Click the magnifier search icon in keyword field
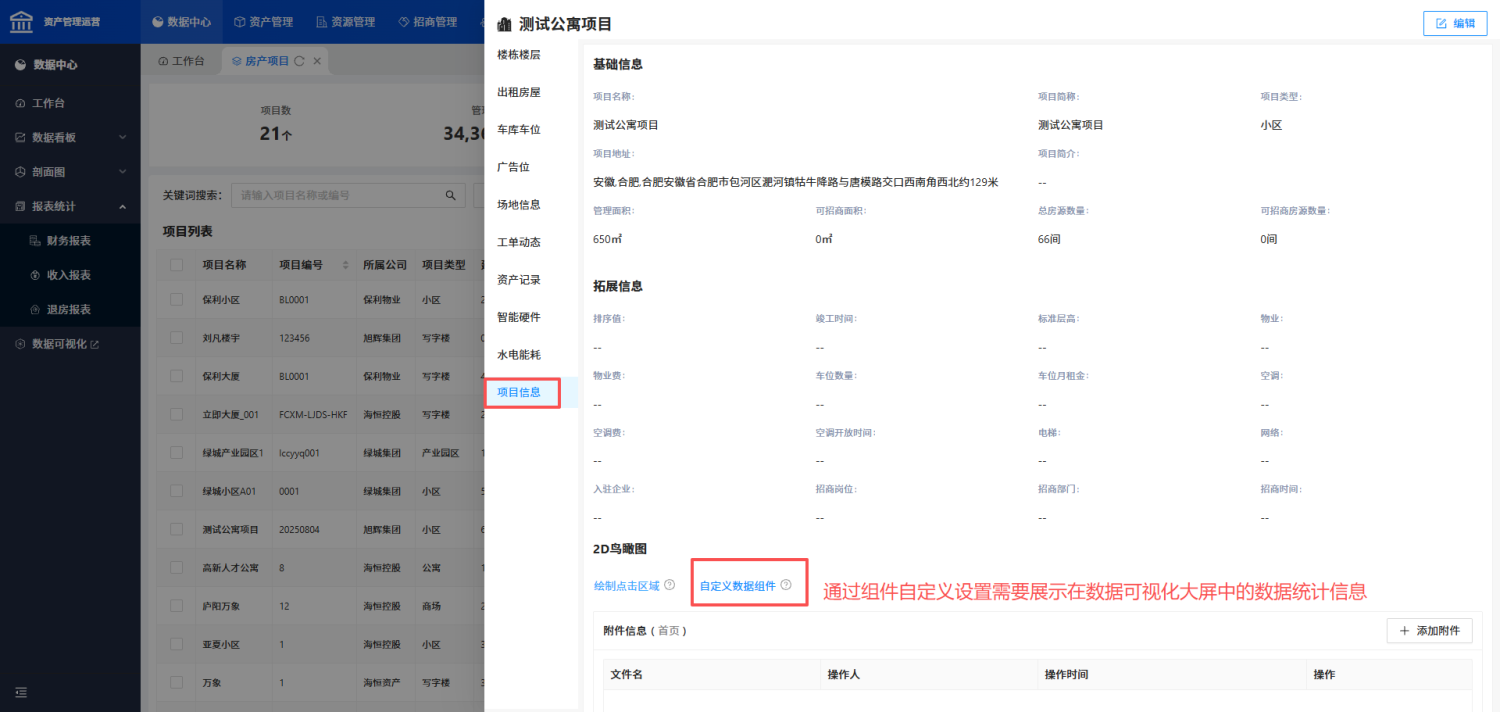This screenshot has height=712, width=1500. [451, 195]
